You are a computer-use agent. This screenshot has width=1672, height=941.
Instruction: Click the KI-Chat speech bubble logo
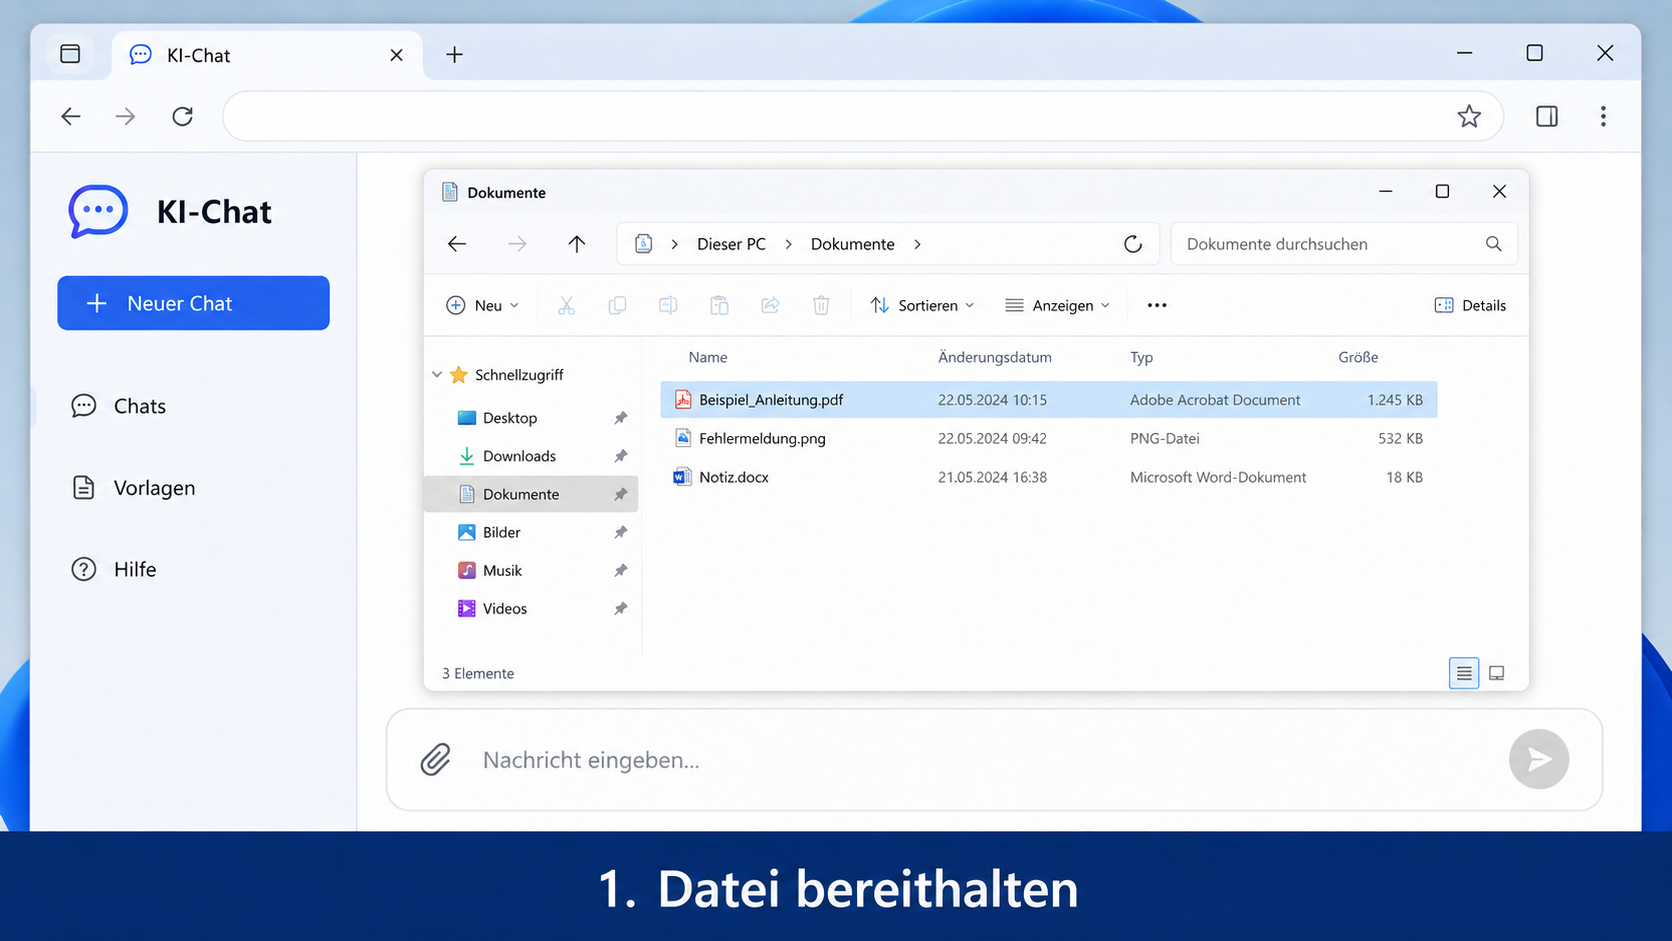tap(98, 211)
